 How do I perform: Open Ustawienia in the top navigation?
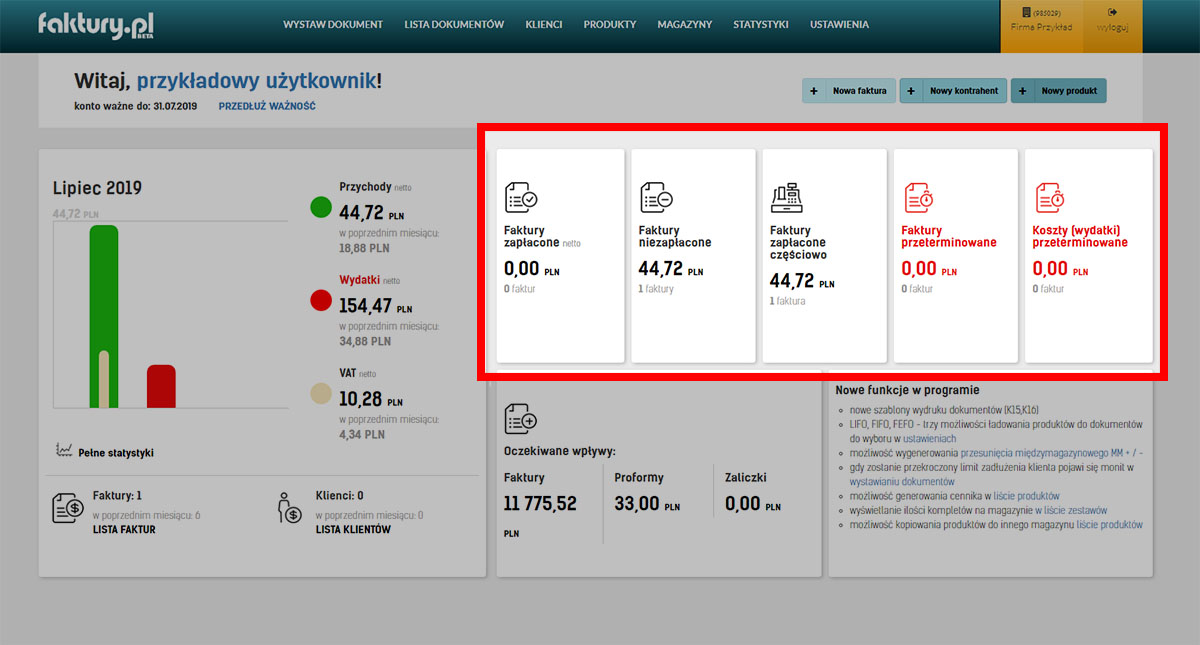839,25
